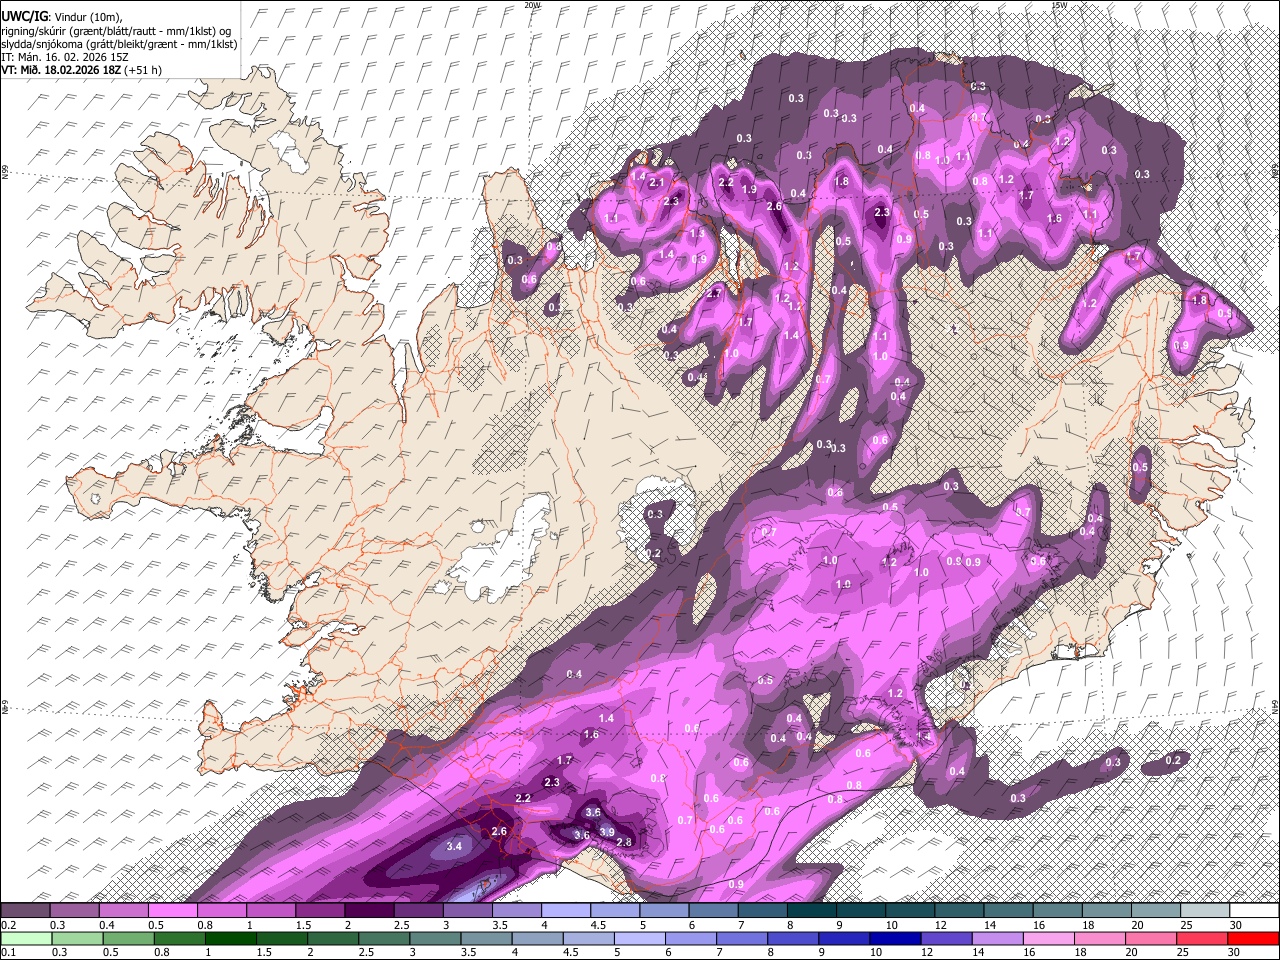The width and height of the screenshot is (1280, 960).
Task: Select the white 30 legend swatch
Action: pos(1254,910)
